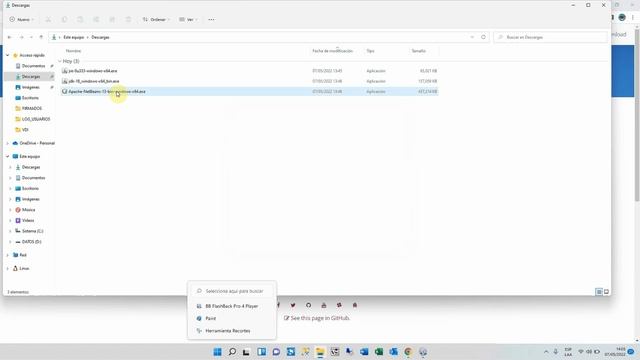Image resolution: width=640 pixels, height=360 pixels.
Task: Expand the DATOS (D:) drive node
Action: tap(11, 242)
